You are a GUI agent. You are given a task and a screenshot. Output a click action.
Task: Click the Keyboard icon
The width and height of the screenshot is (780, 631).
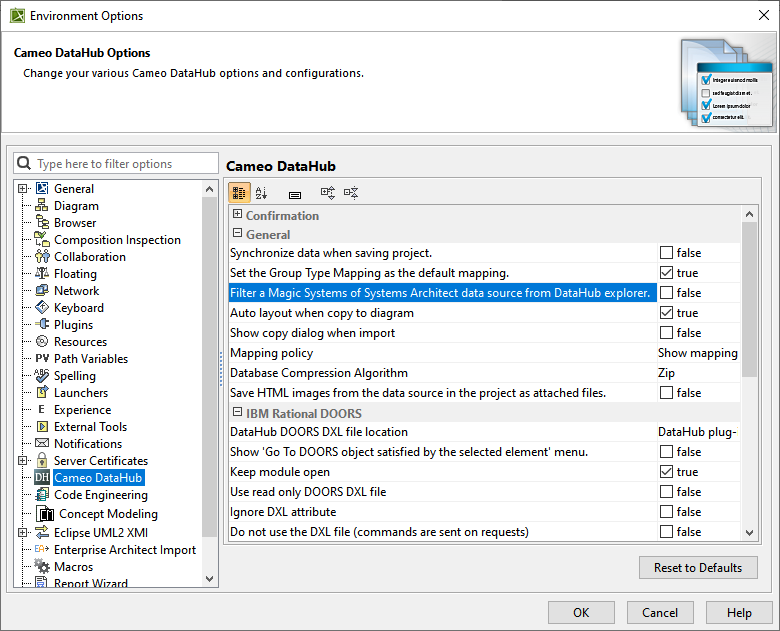point(42,307)
